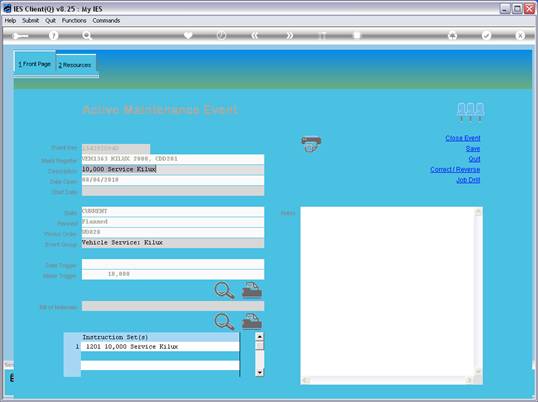Click the magnifier lookup below Meter Trigger

point(224,290)
